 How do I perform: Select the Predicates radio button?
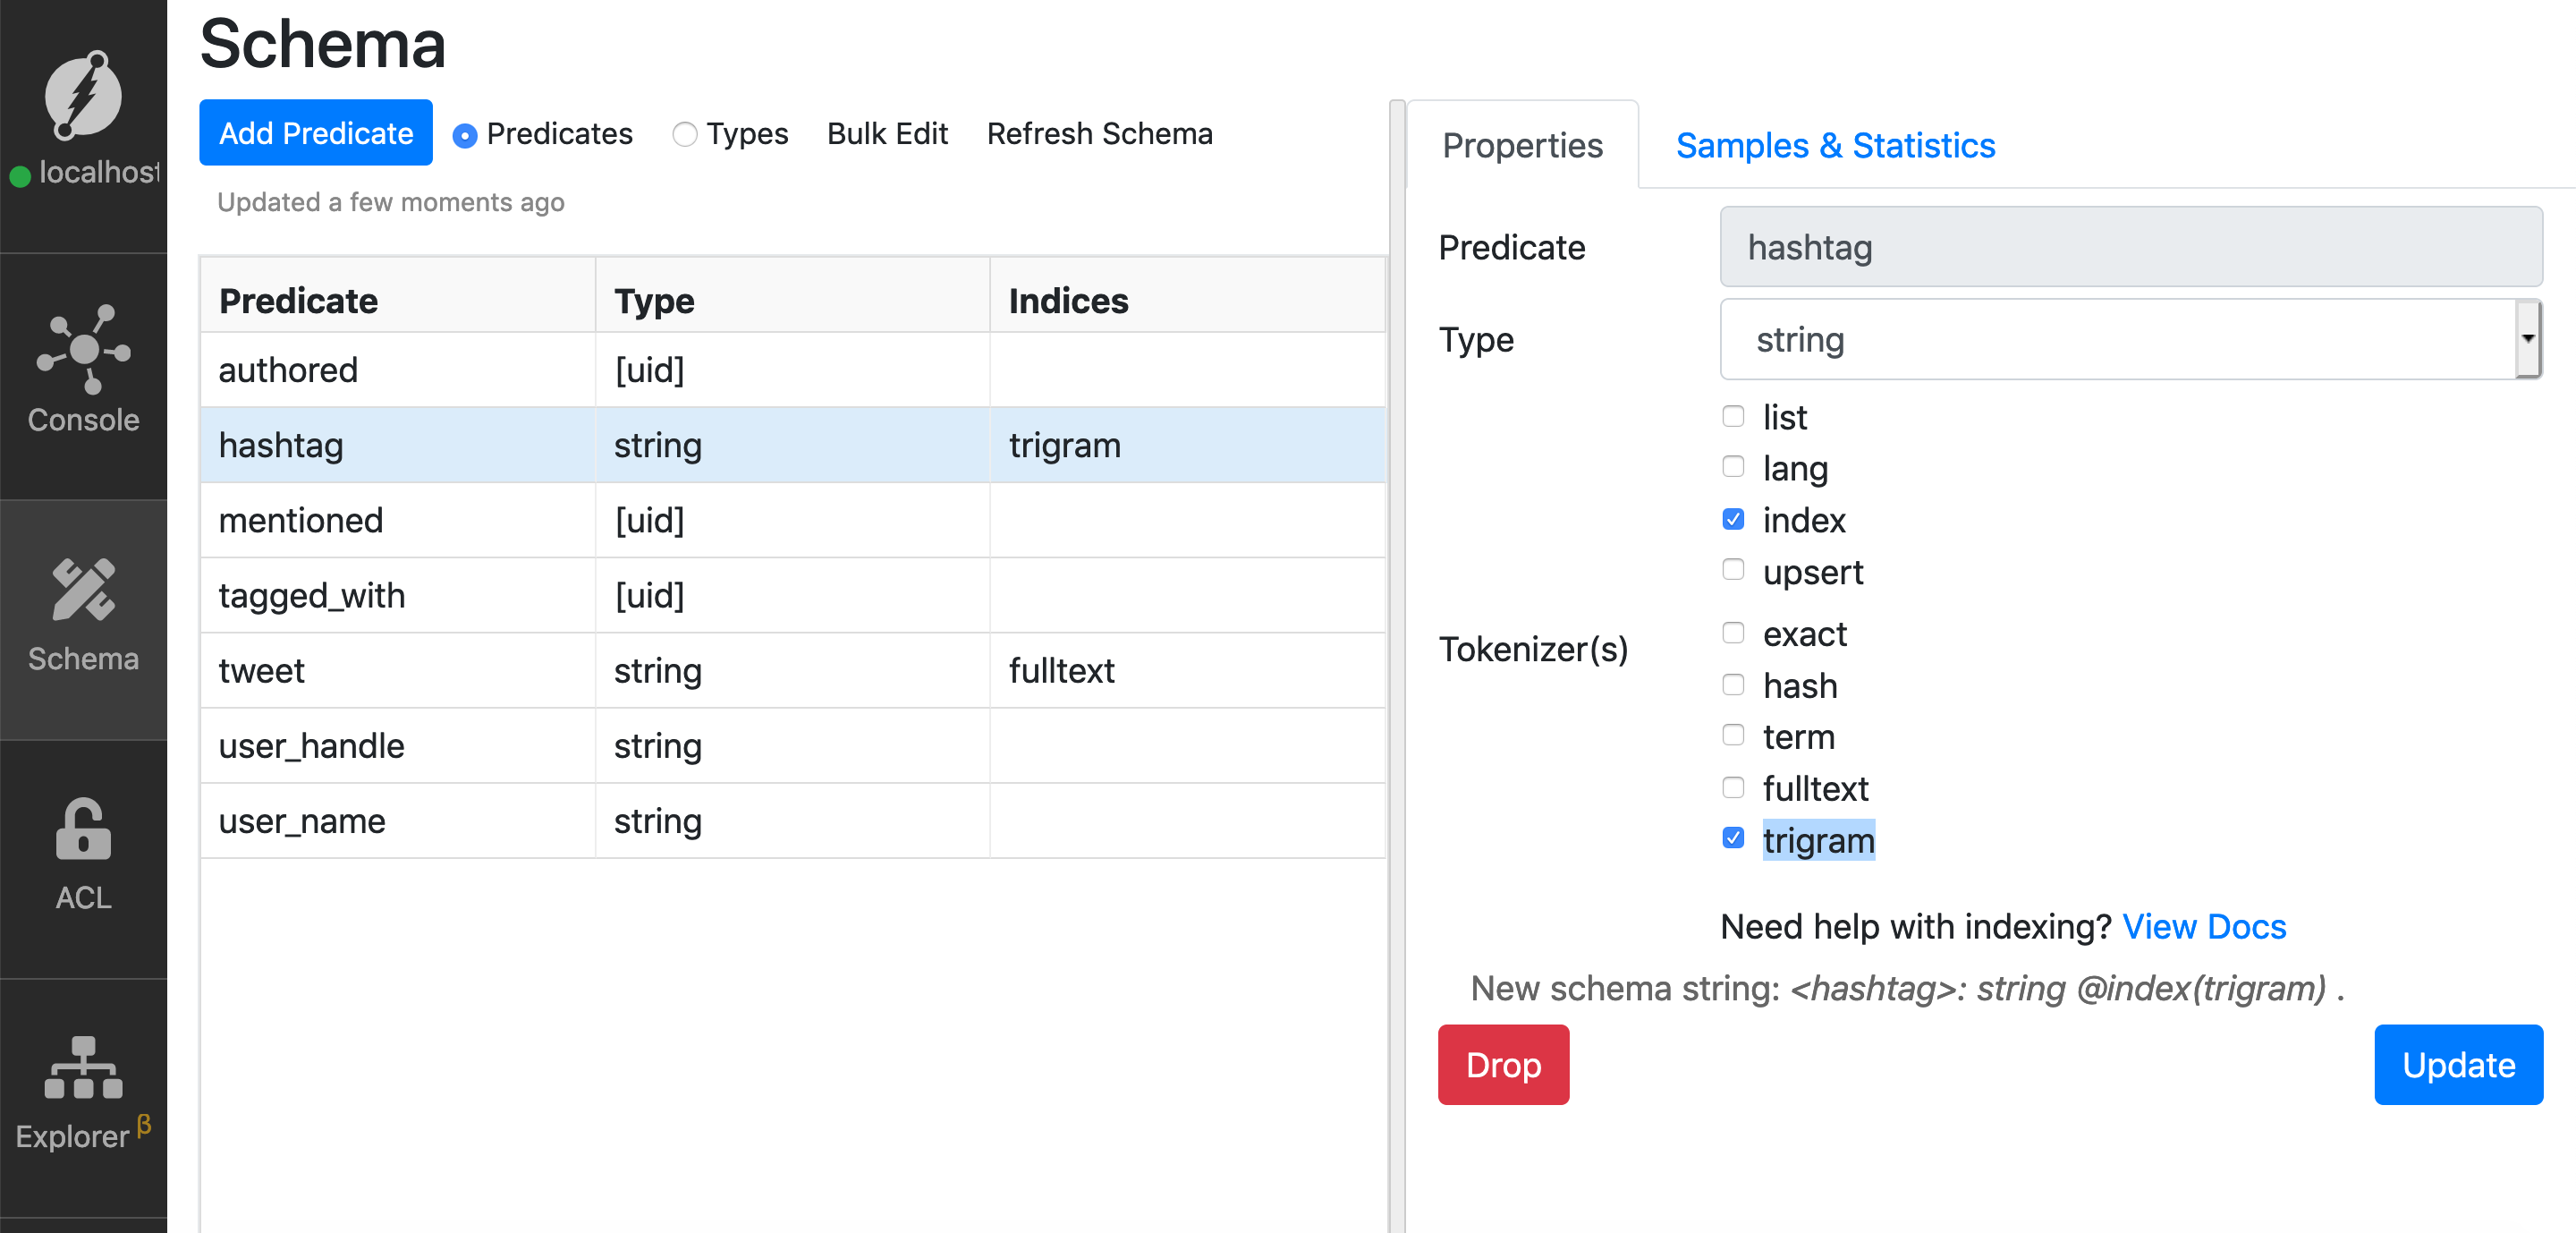pos(464,134)
